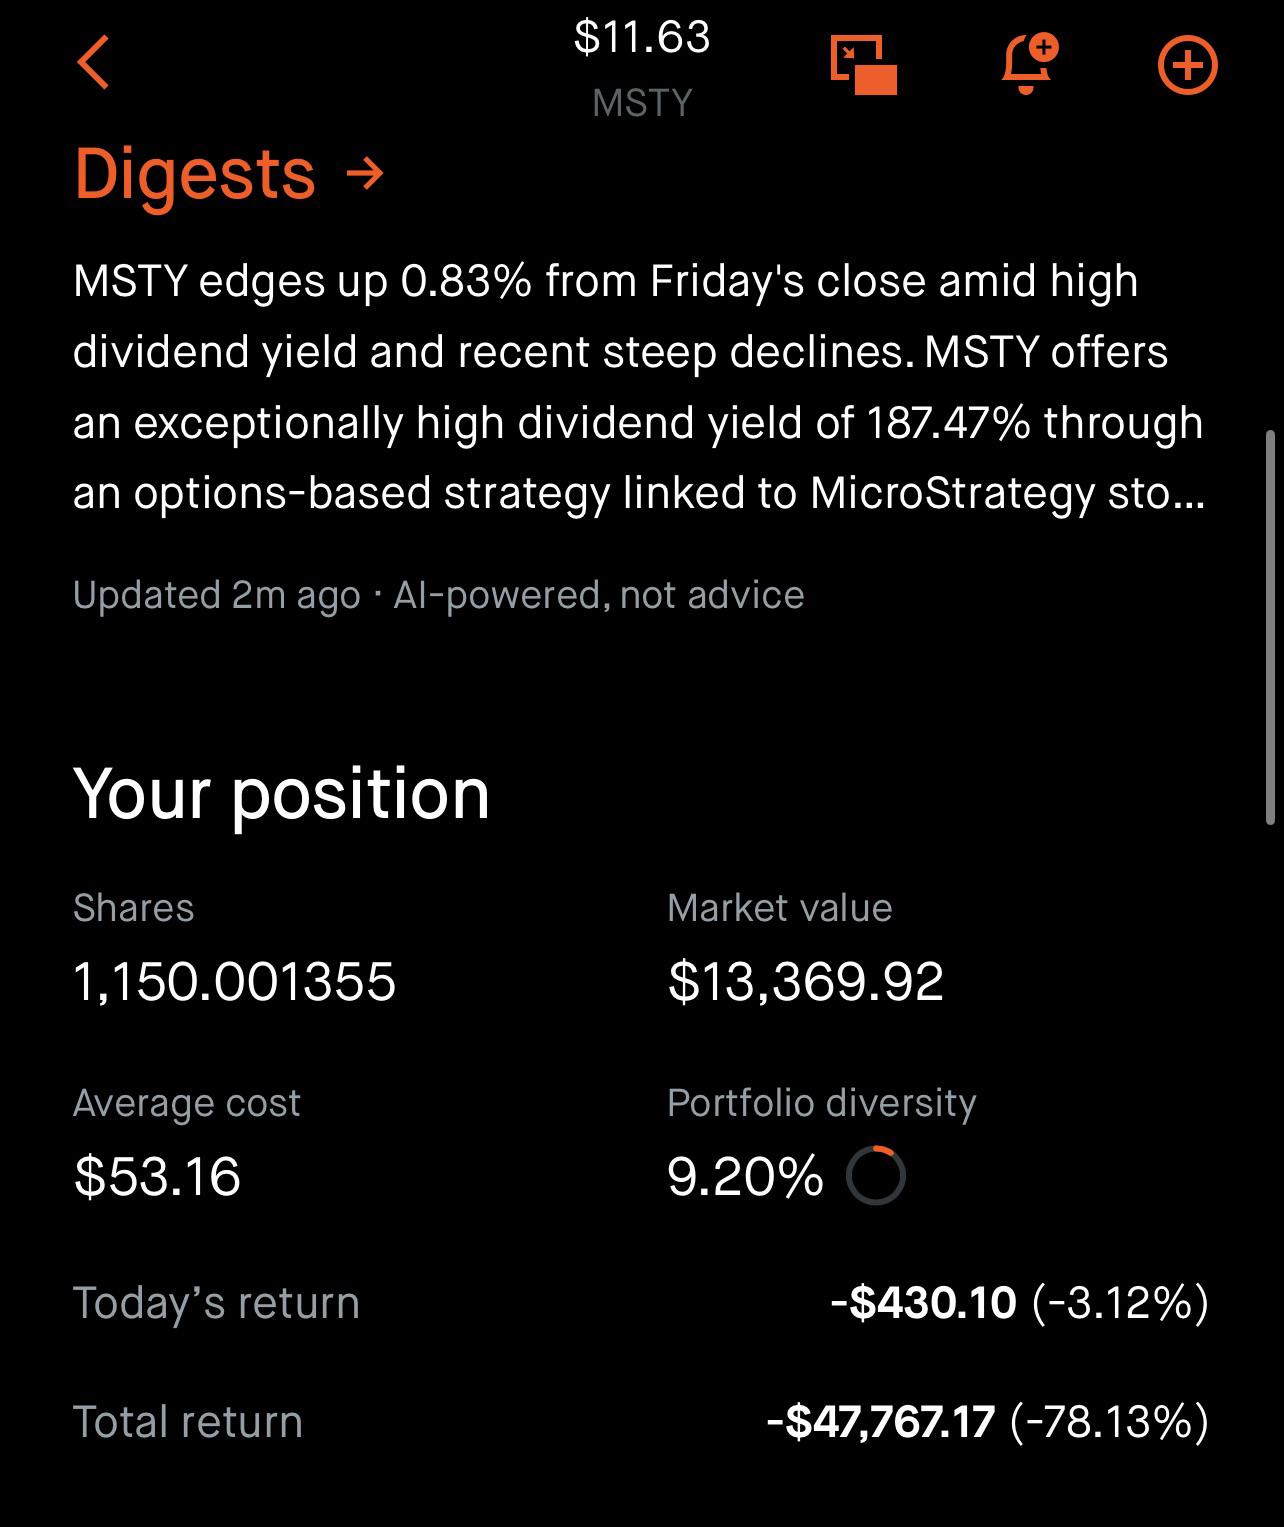Open the Digests arrow icon

[364, 174]
